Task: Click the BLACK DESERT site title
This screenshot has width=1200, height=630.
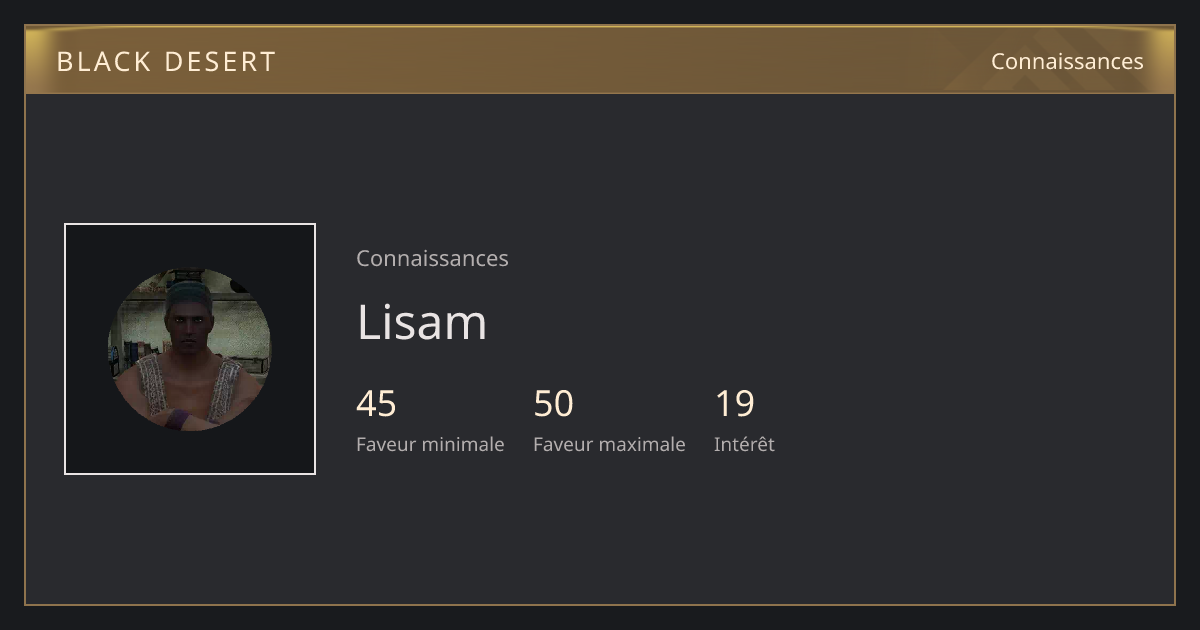Action: pos(166,62)
